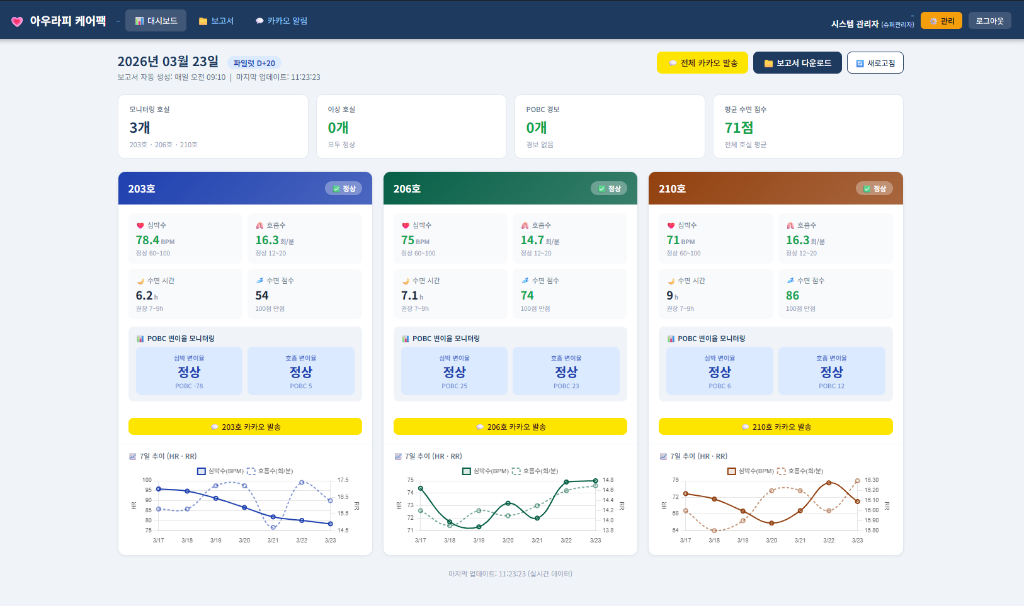Toggle the 심박수(BPM) legend in the 203호 chart
The image size is (1024, 606).
coord(221,470)
